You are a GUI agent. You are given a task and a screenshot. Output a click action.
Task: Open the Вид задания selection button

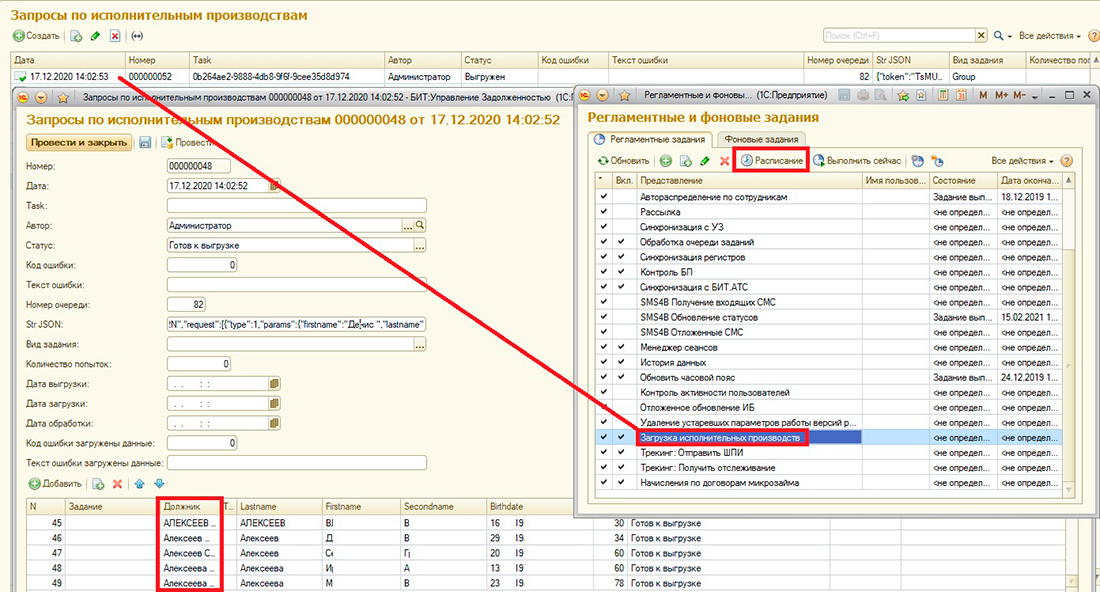point(420,344)
